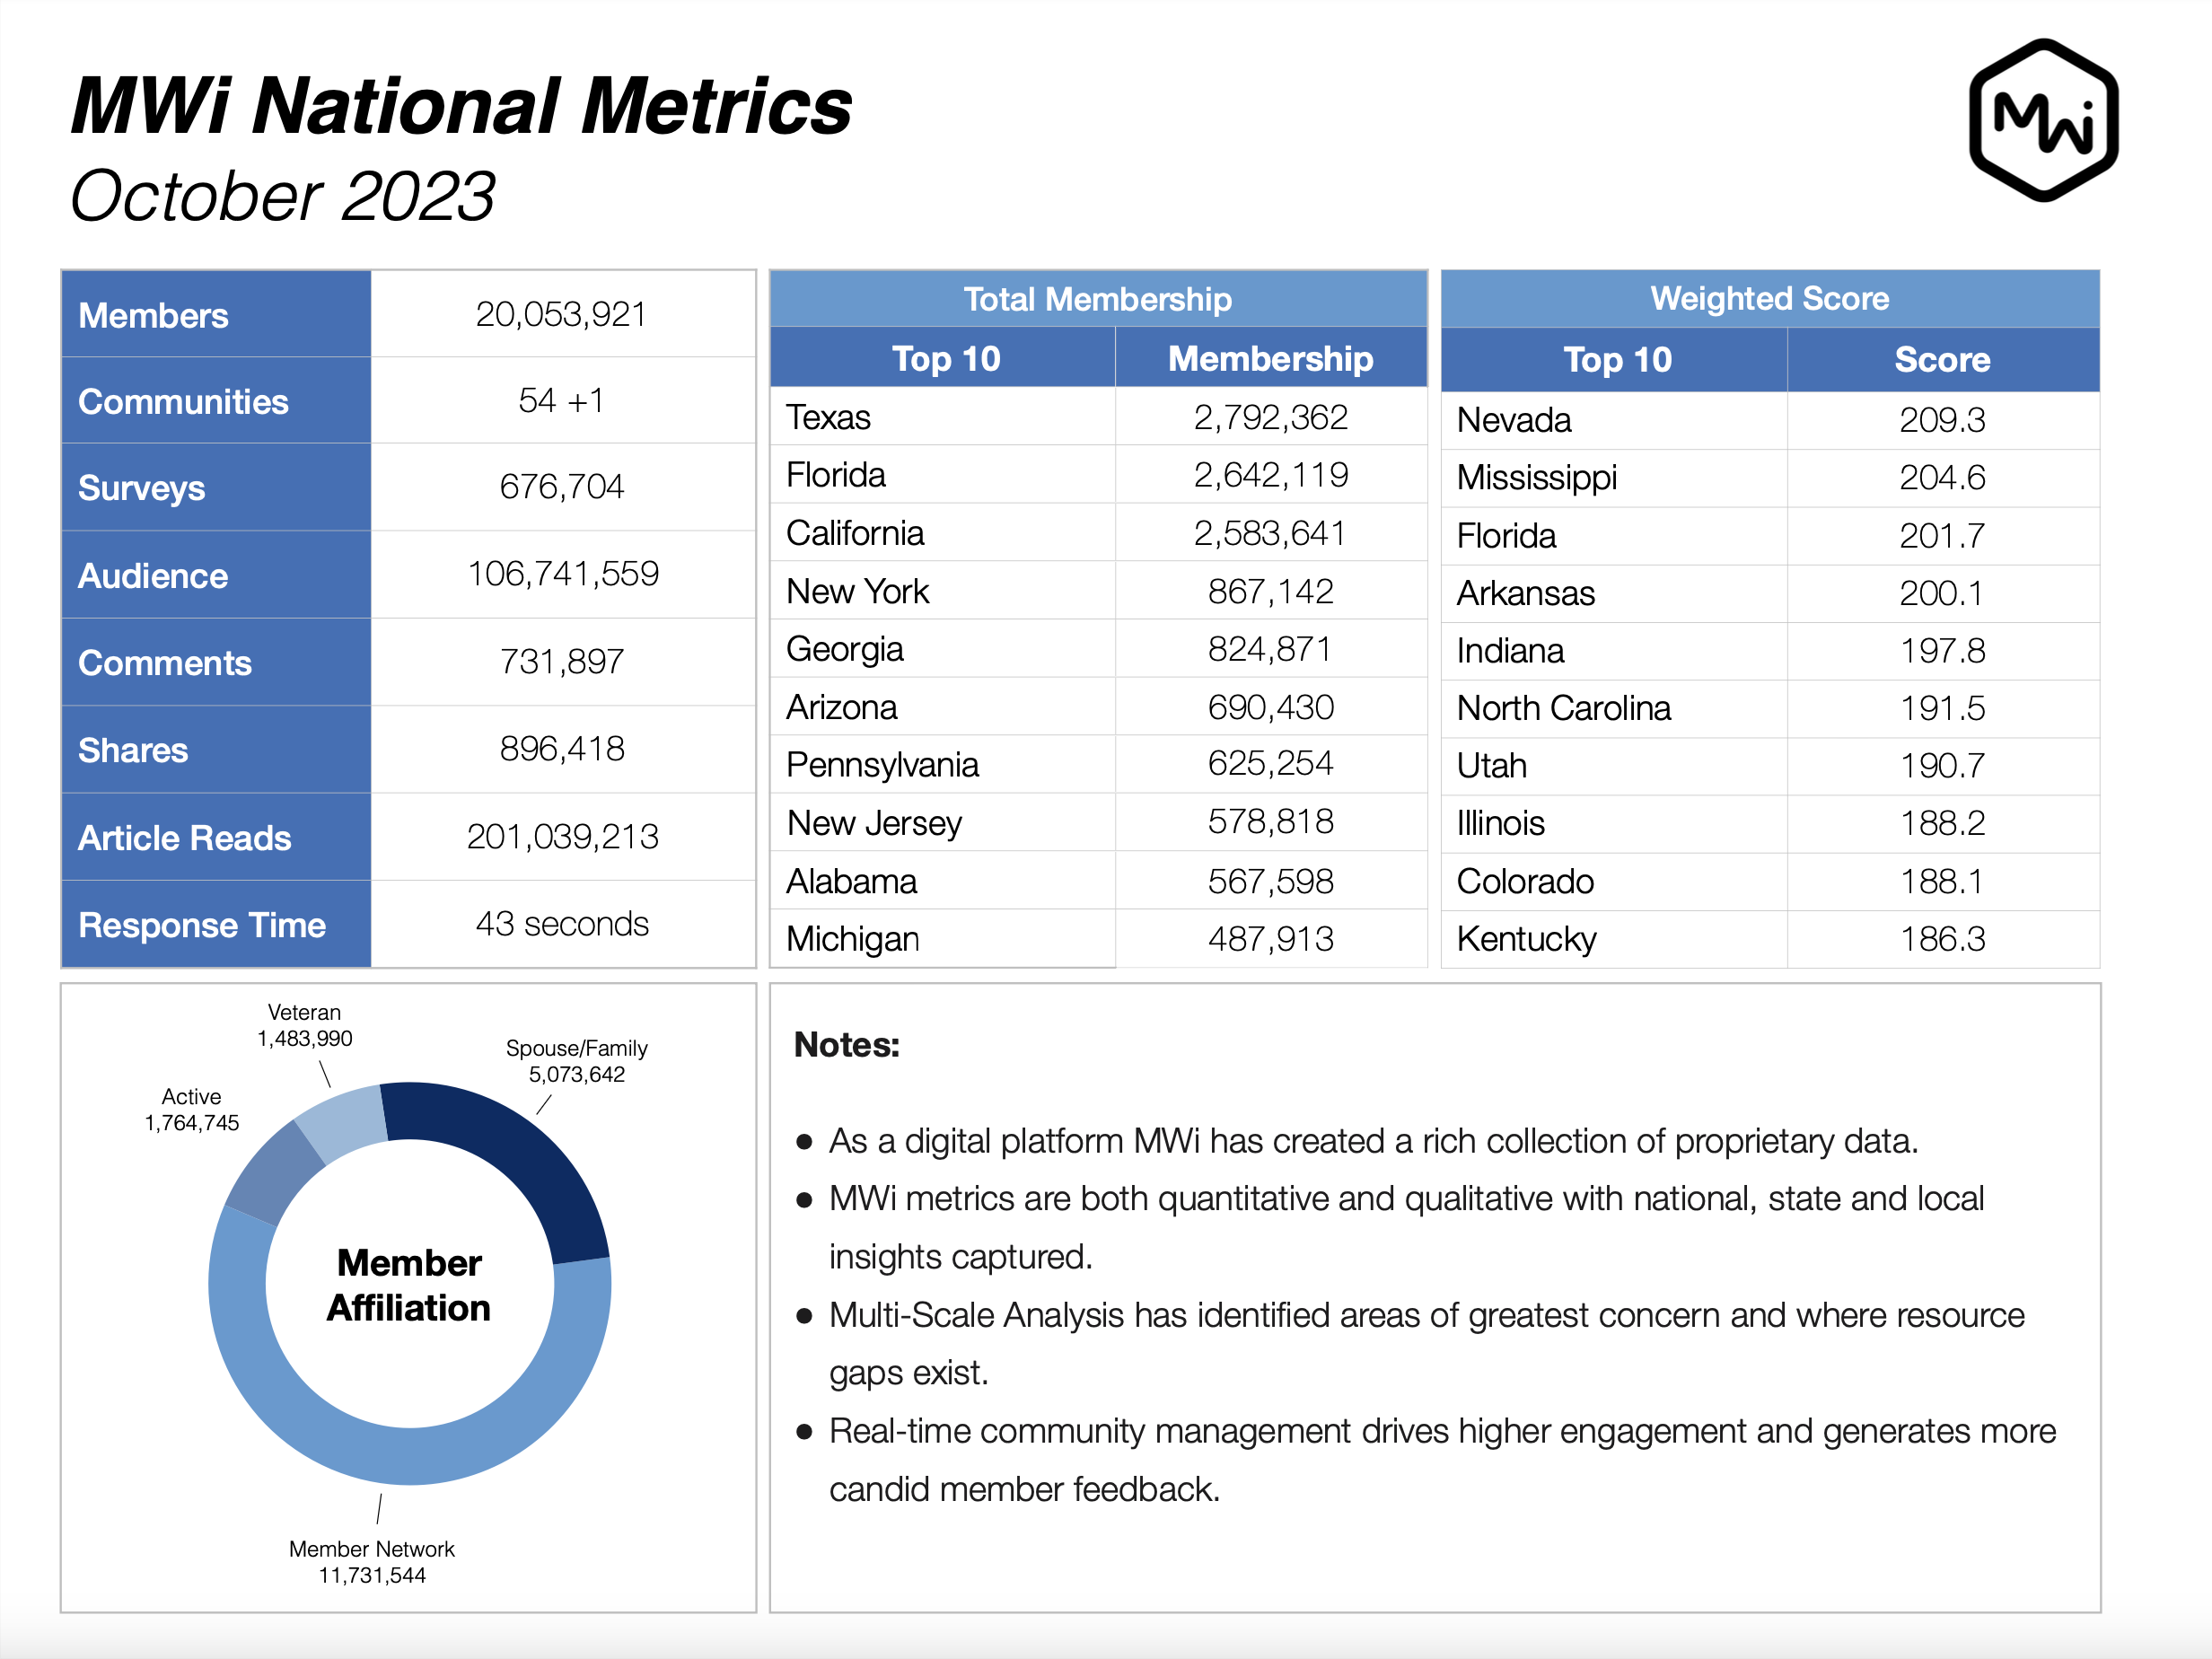Click the value 676,704
Image resolution: width=2212 pixels, height=1659 pixels.
[561, 487]
